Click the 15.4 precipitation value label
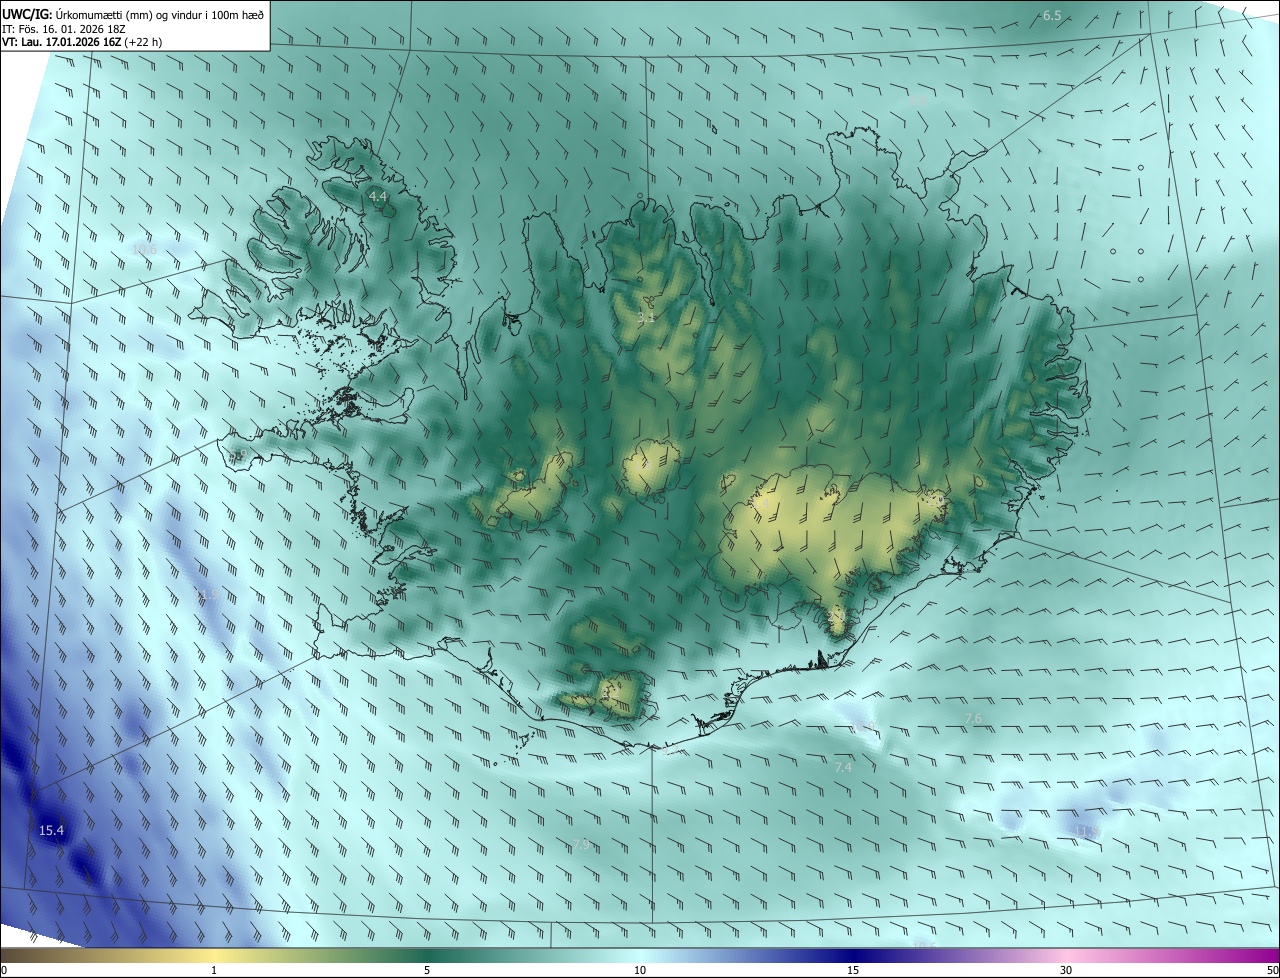 pos(51,831)
